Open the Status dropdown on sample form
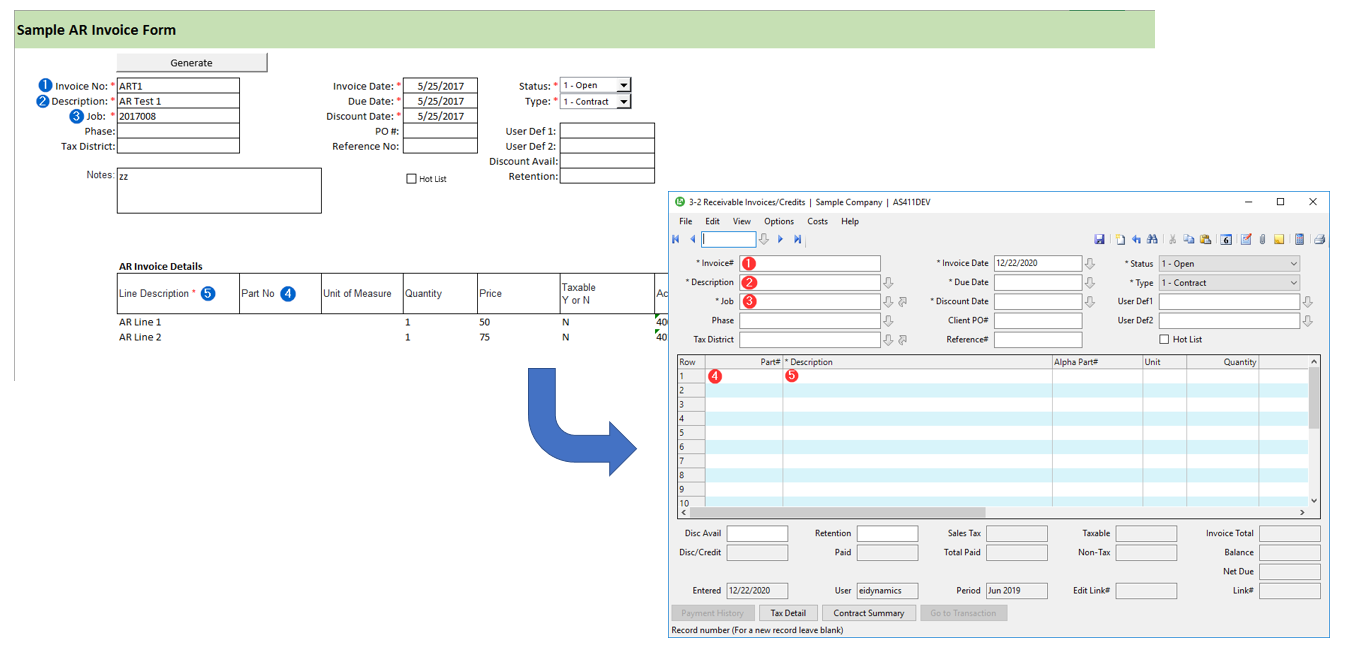Viewport: 1349px width, 654px height. 624,86
